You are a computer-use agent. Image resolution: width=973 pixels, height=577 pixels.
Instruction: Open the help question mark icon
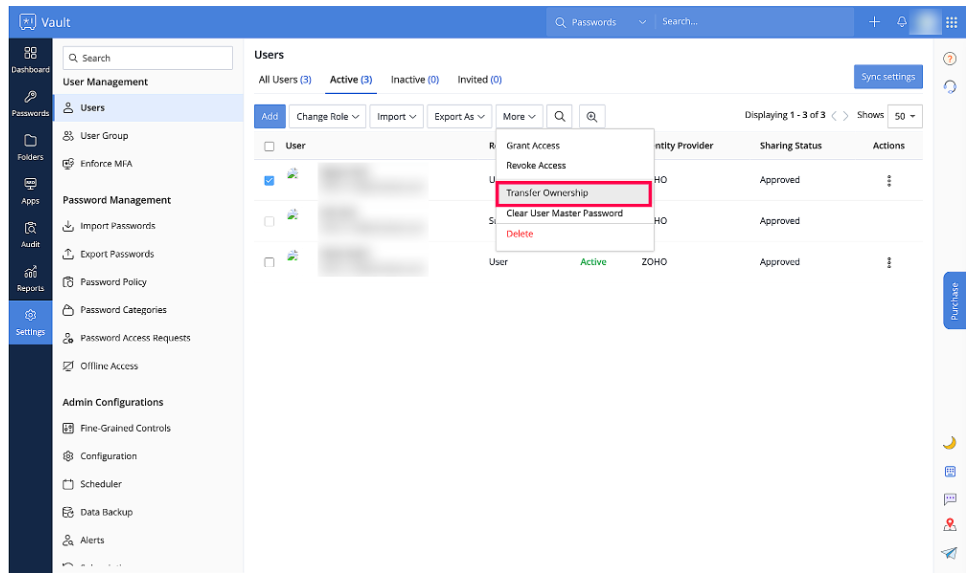pos(949,59)
